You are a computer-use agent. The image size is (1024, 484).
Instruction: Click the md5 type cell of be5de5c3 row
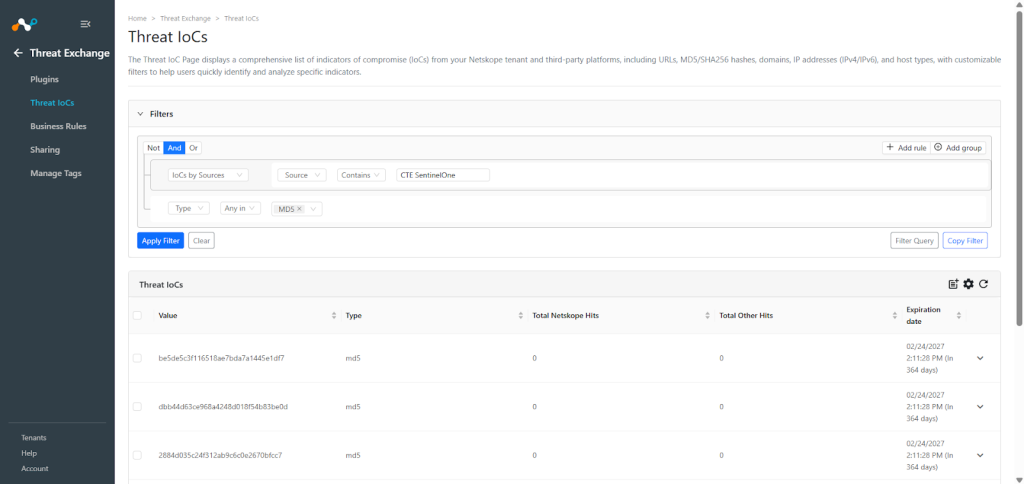tap(353, 358)
